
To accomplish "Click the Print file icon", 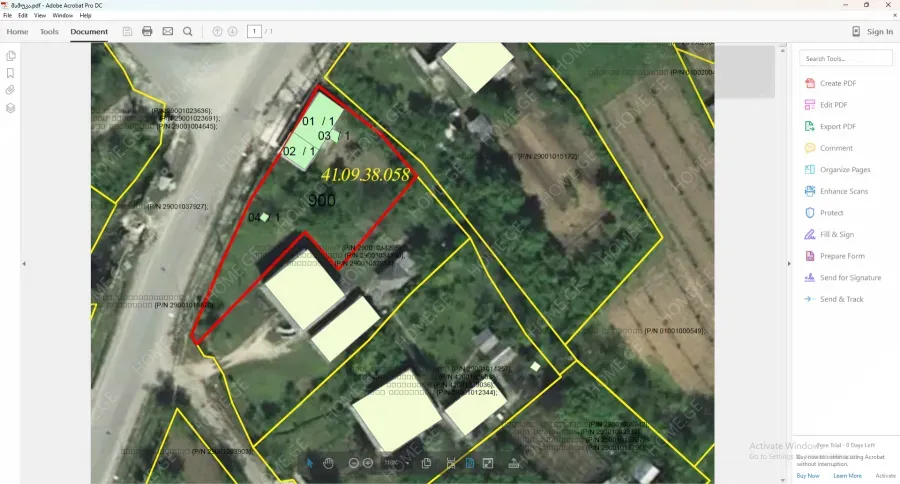I will (x=147, y=32).
